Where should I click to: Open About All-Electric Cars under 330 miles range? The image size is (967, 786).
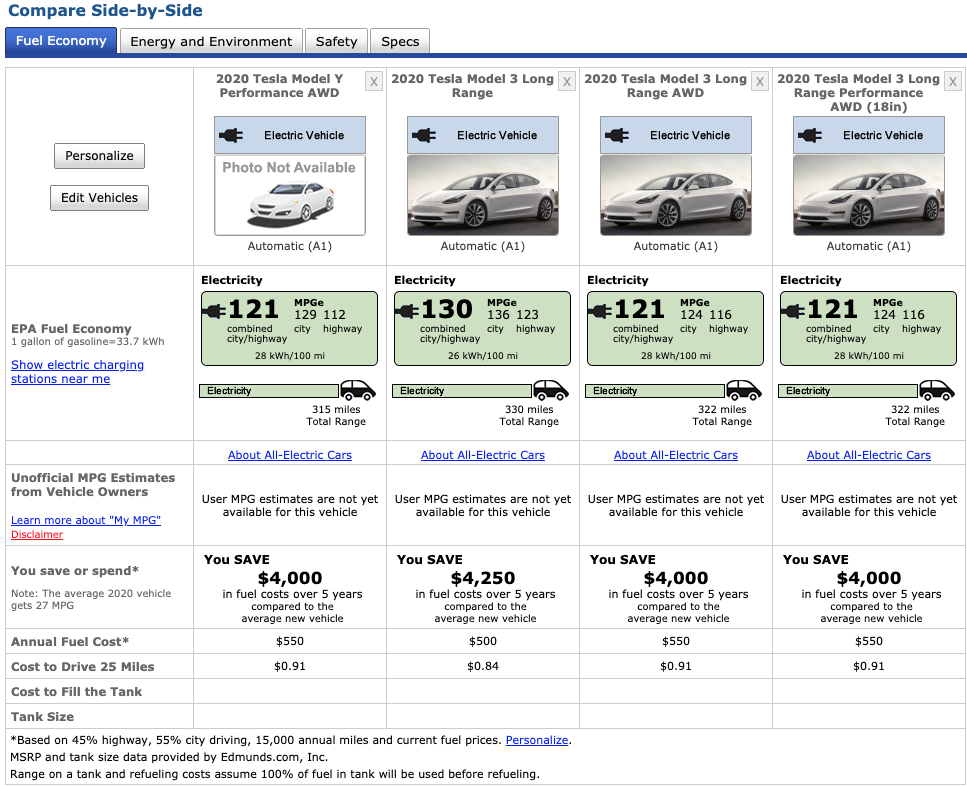click(483, 455)
